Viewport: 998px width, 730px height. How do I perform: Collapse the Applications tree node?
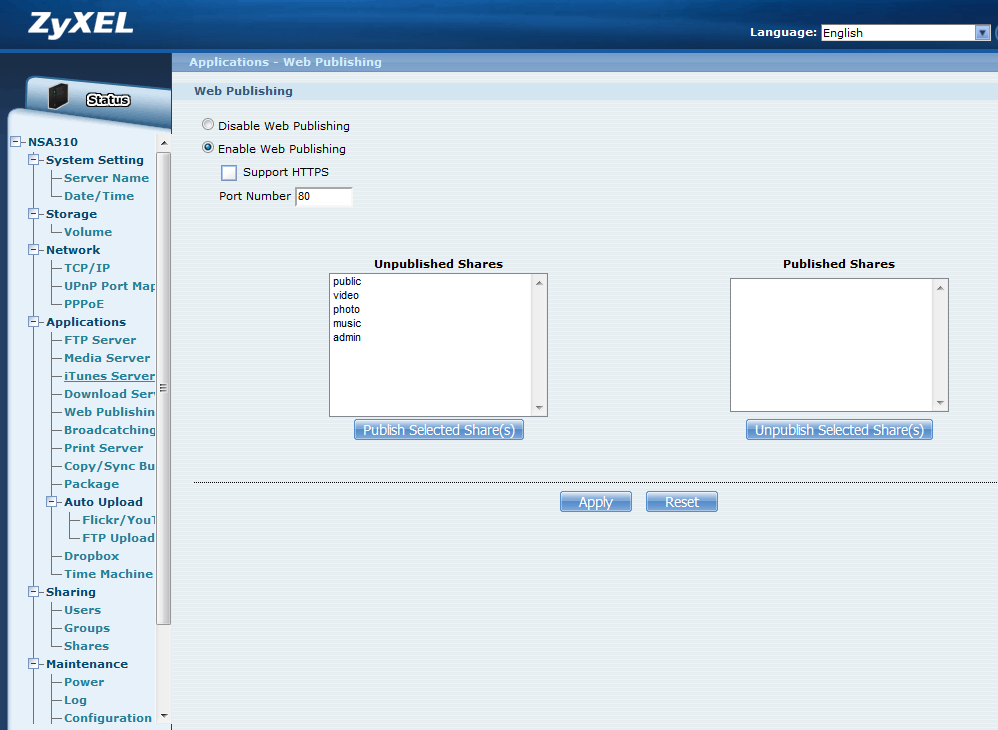(x=34, y=322)
